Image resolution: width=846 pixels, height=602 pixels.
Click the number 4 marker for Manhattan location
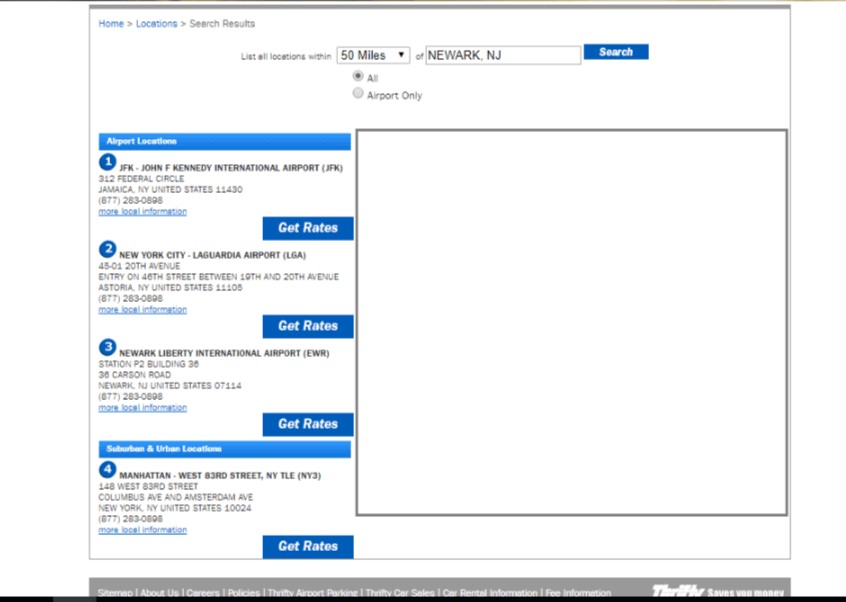[107, 470]
